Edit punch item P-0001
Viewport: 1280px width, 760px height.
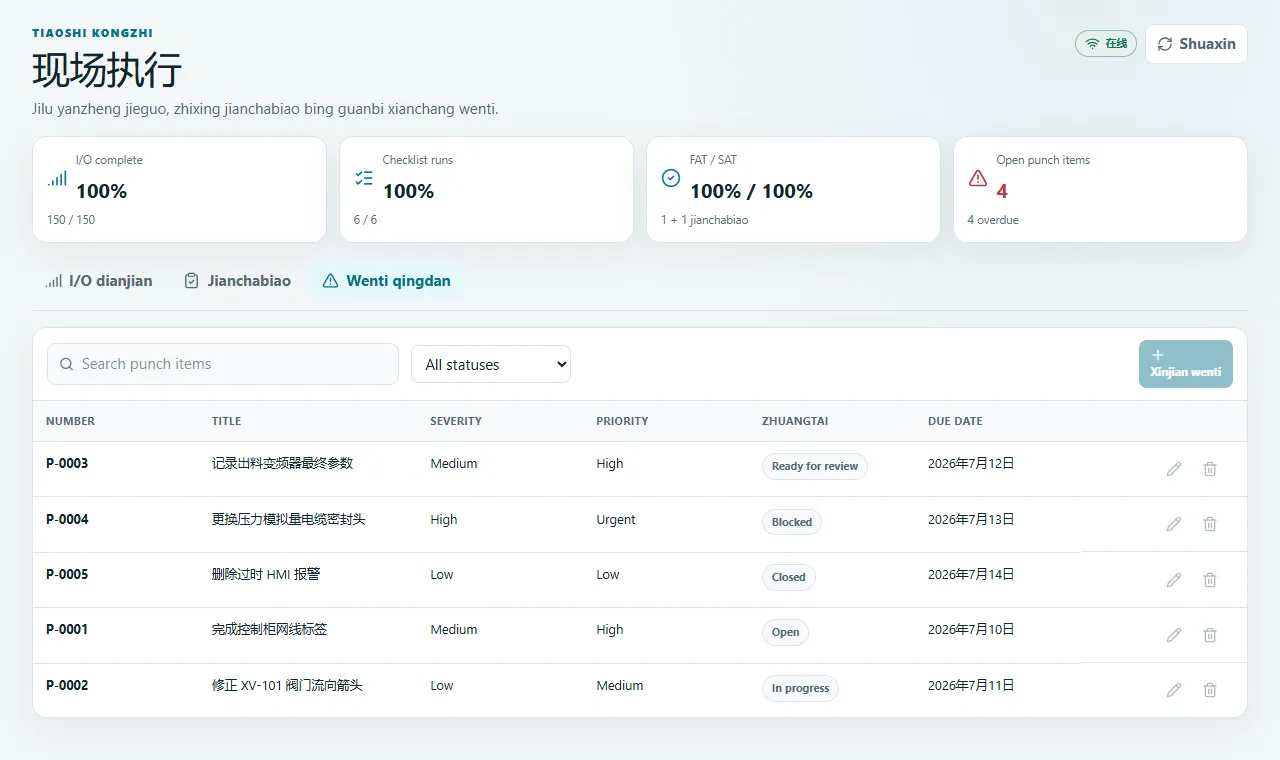(x=1174, y=635)
